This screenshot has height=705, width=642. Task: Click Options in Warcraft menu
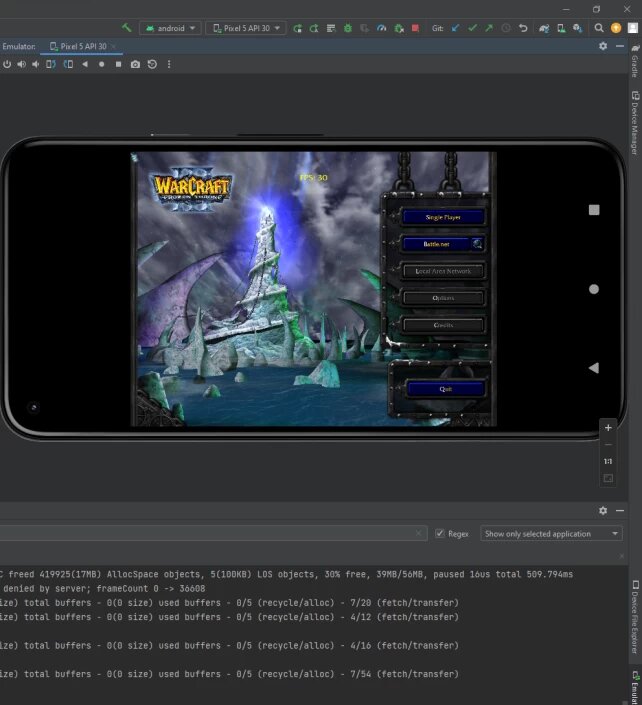tap(443, 298)
